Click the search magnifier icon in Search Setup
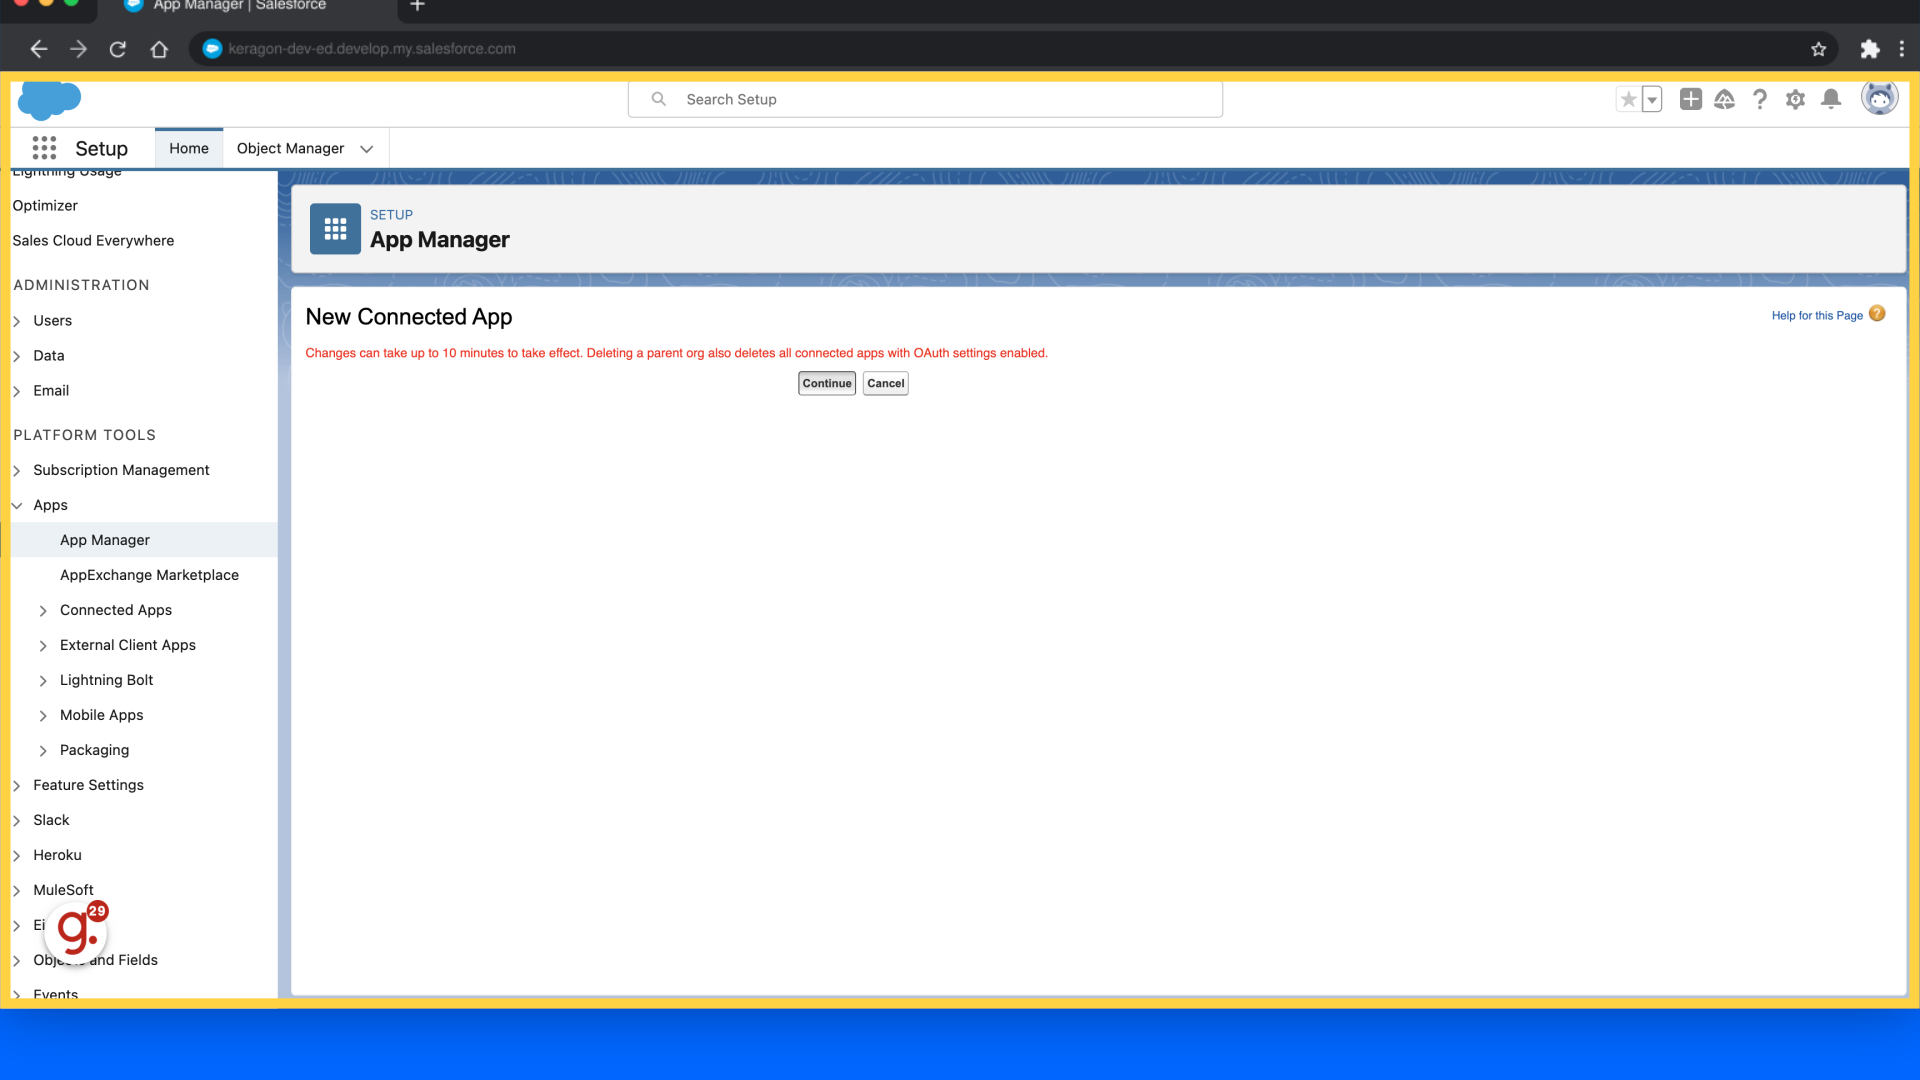Image resolution: width=1920 pixels, height=1080 pixels. (658, 99)
